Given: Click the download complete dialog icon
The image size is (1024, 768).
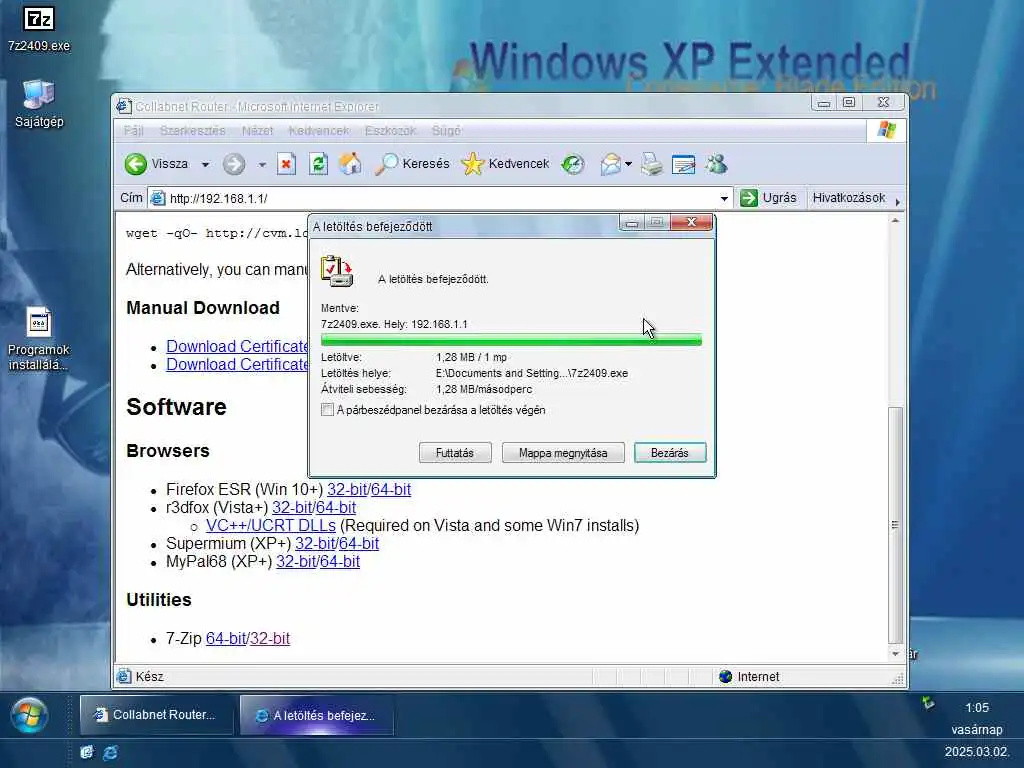Looking at the screenshot, I should pos(337,271).
